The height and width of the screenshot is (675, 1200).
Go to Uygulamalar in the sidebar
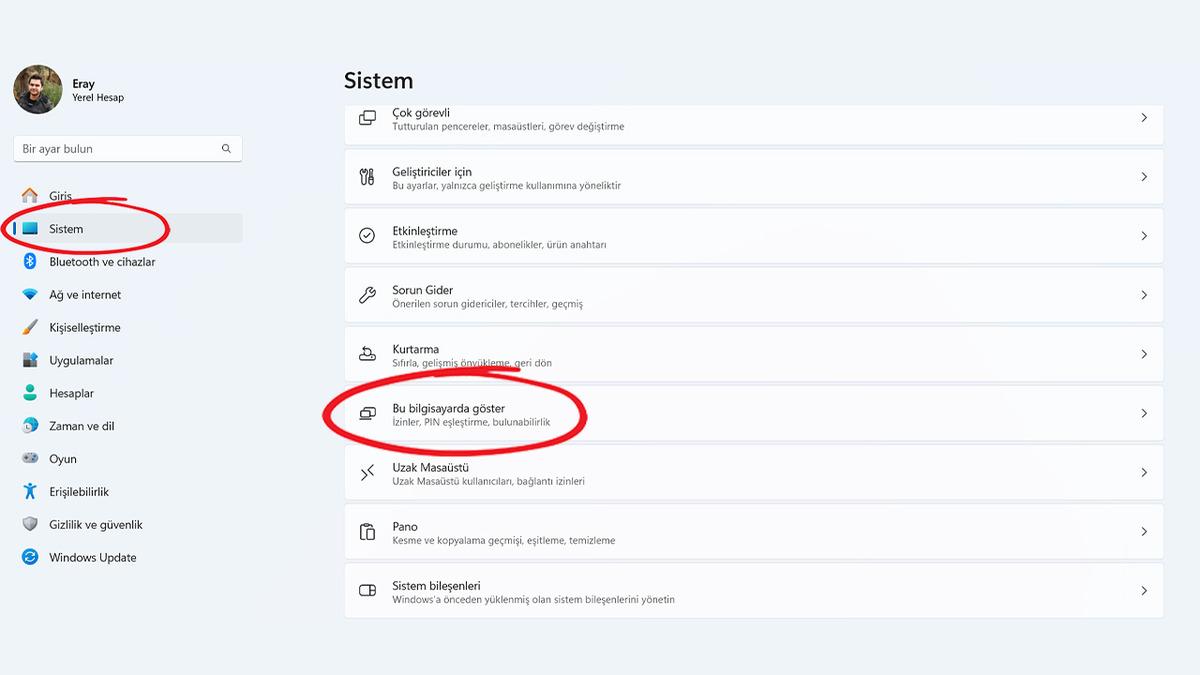click(81, 361)
